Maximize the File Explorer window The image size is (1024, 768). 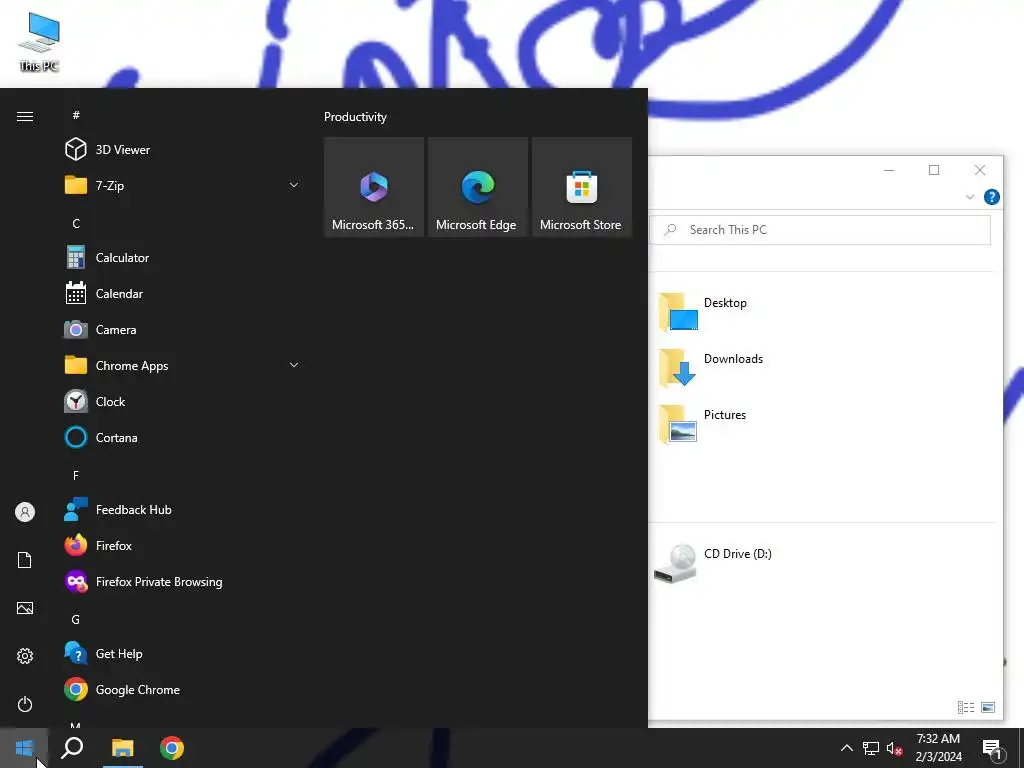point(934,170)
